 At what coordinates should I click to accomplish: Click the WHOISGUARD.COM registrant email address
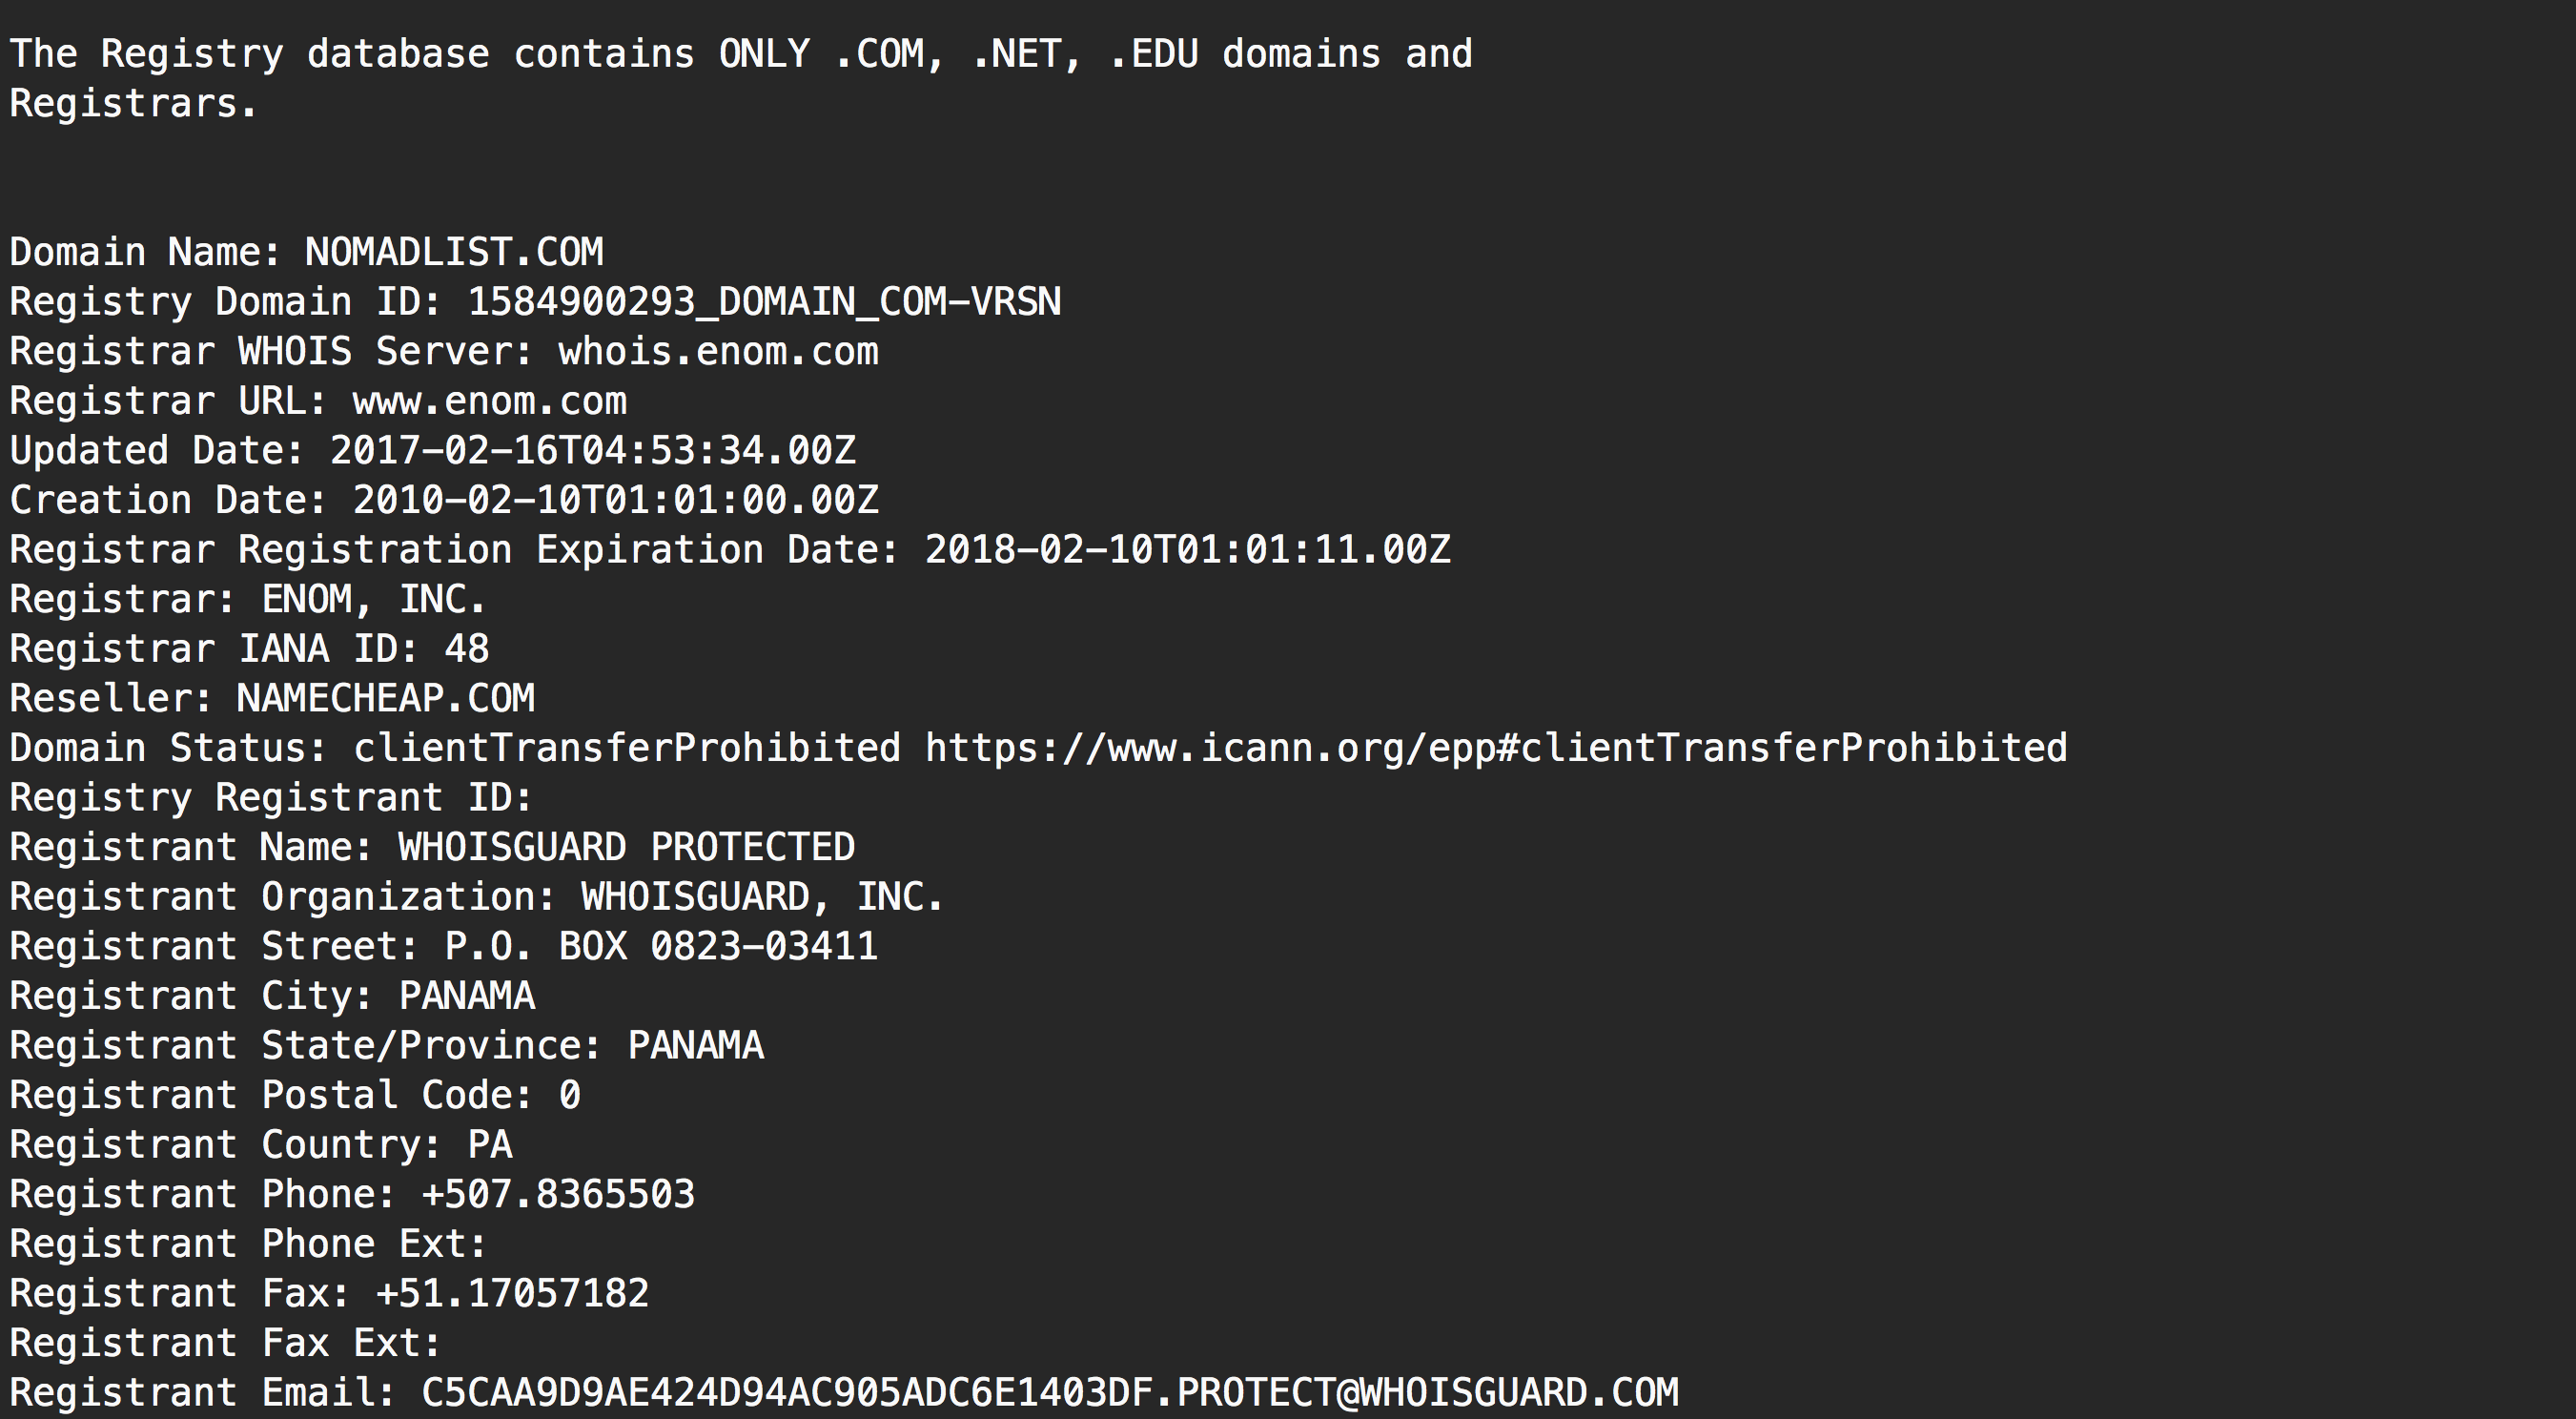[x=1050, y=1392]
